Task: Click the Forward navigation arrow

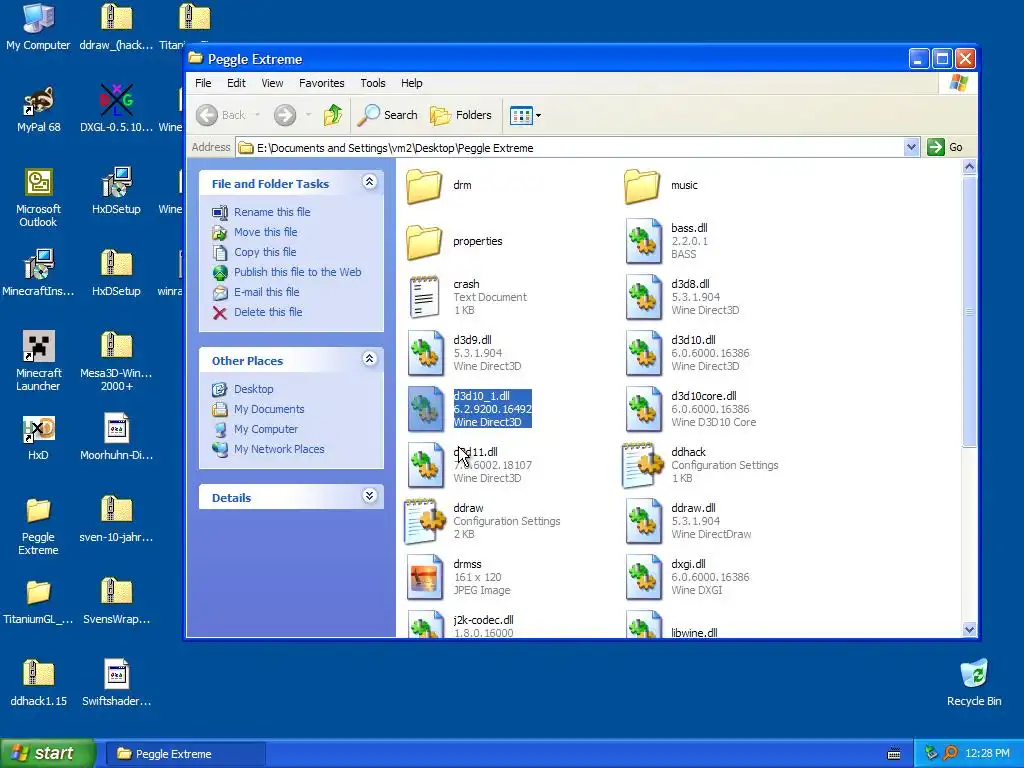Action: tap(285, 116)
